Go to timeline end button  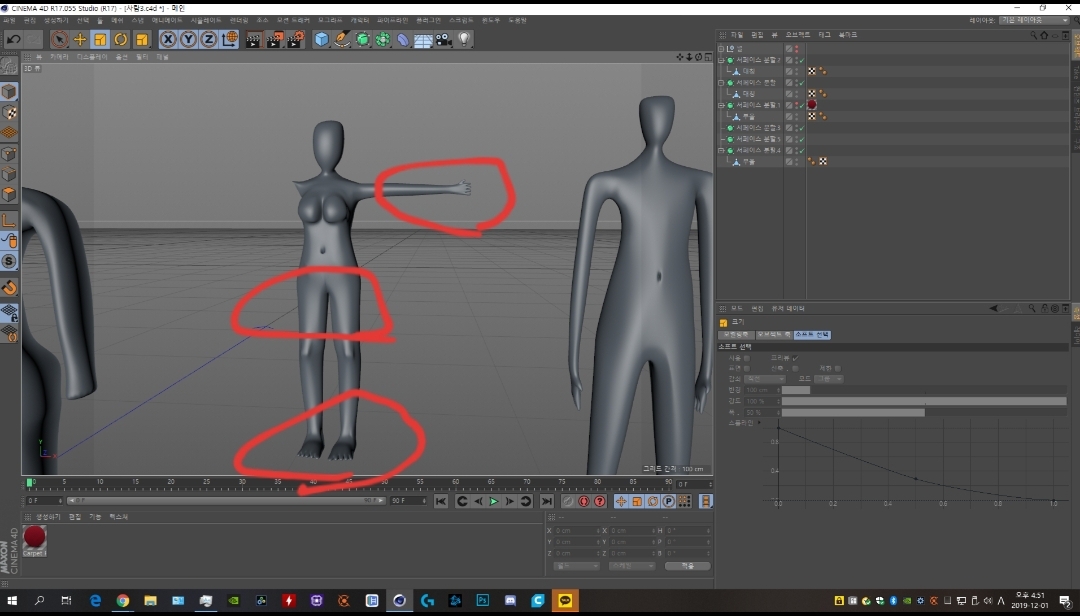click(546, 502)
